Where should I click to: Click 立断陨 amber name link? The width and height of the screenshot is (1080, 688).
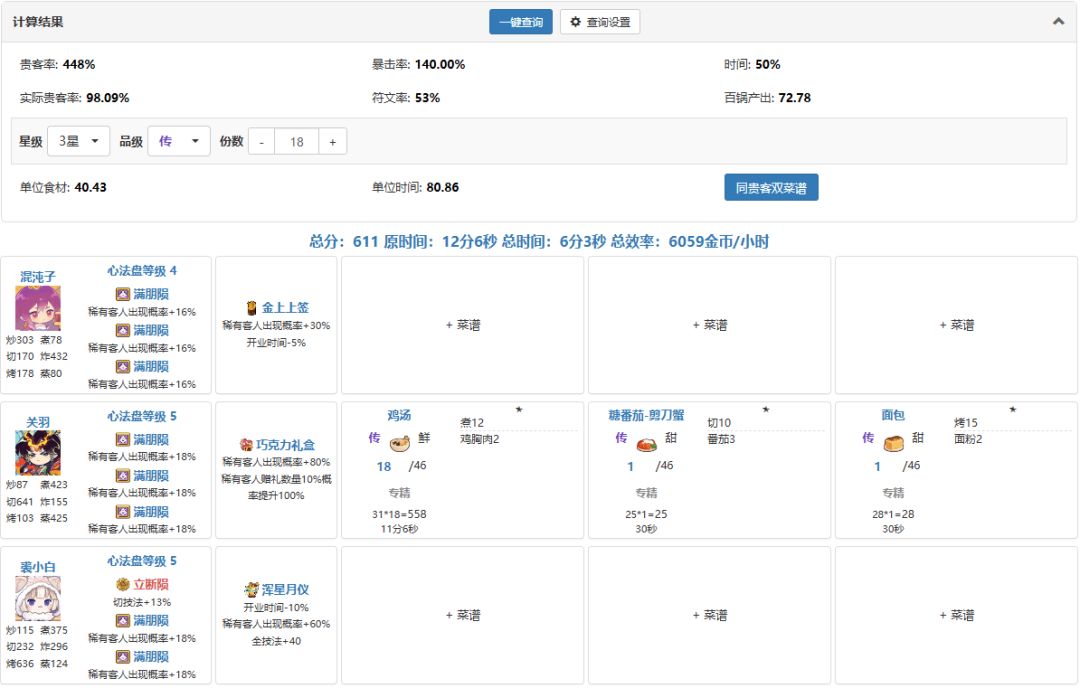pos(151,584)
